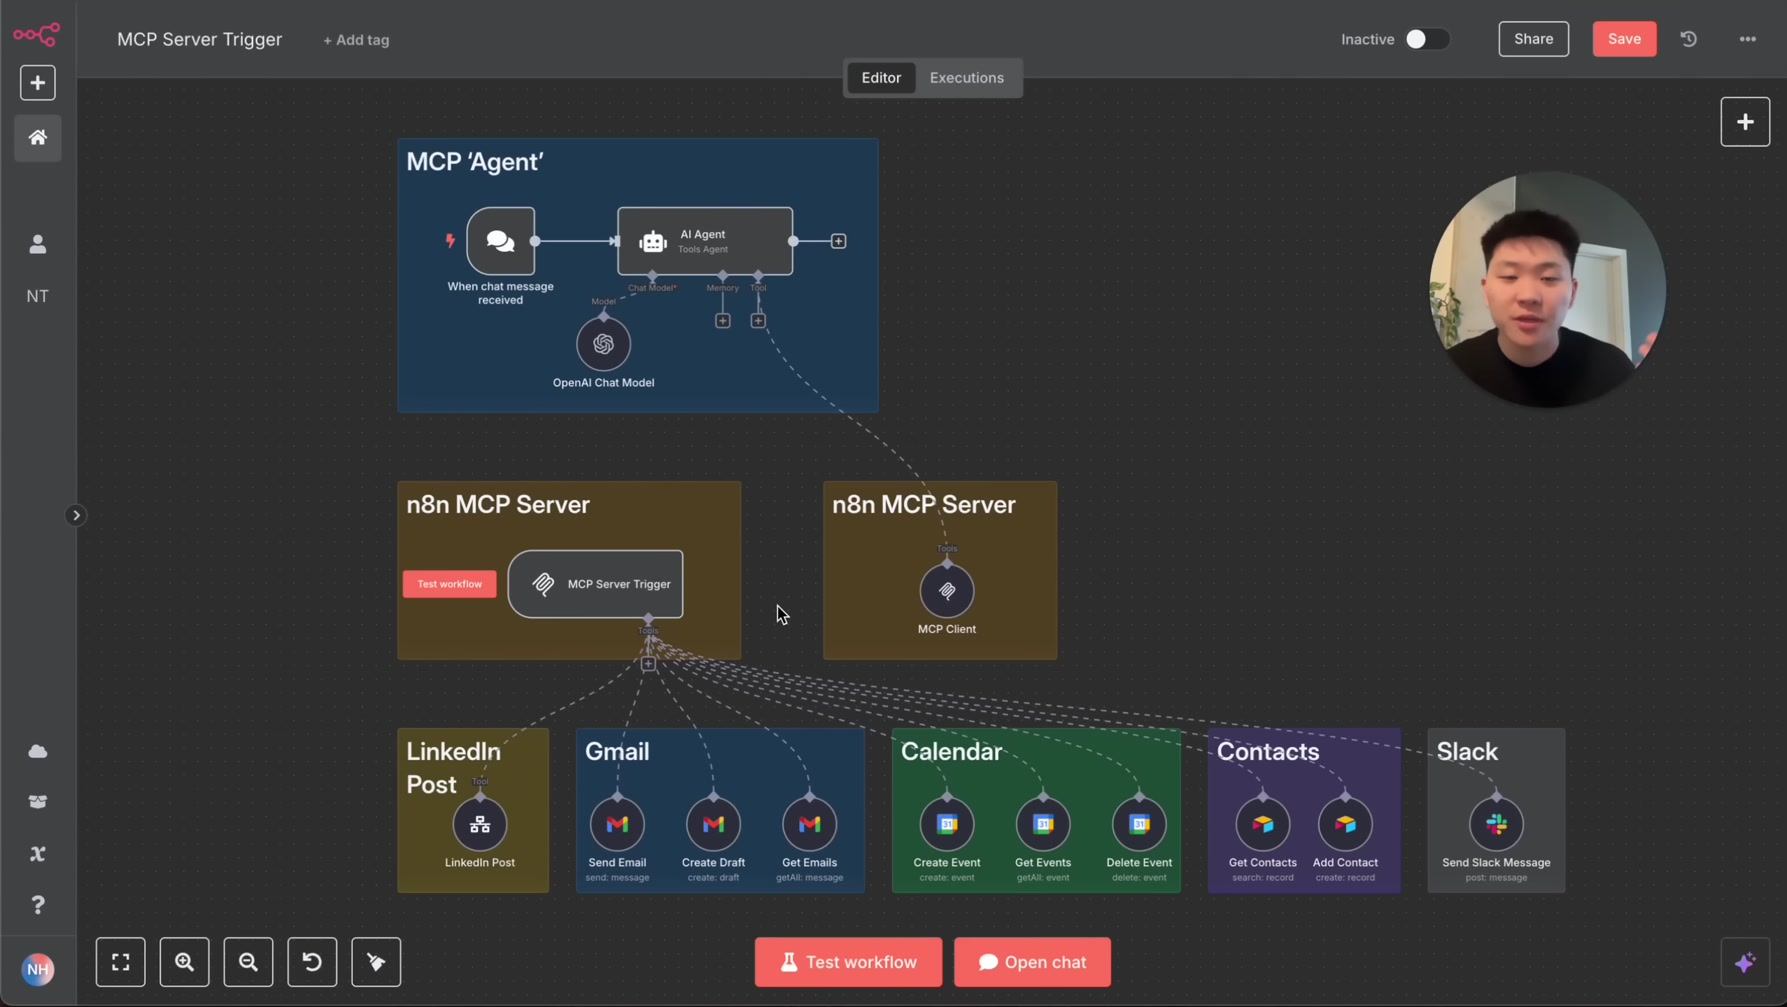The image size is (1787, 1007).
Task: Click the Calendar sticky note heading
Action: 951,751
